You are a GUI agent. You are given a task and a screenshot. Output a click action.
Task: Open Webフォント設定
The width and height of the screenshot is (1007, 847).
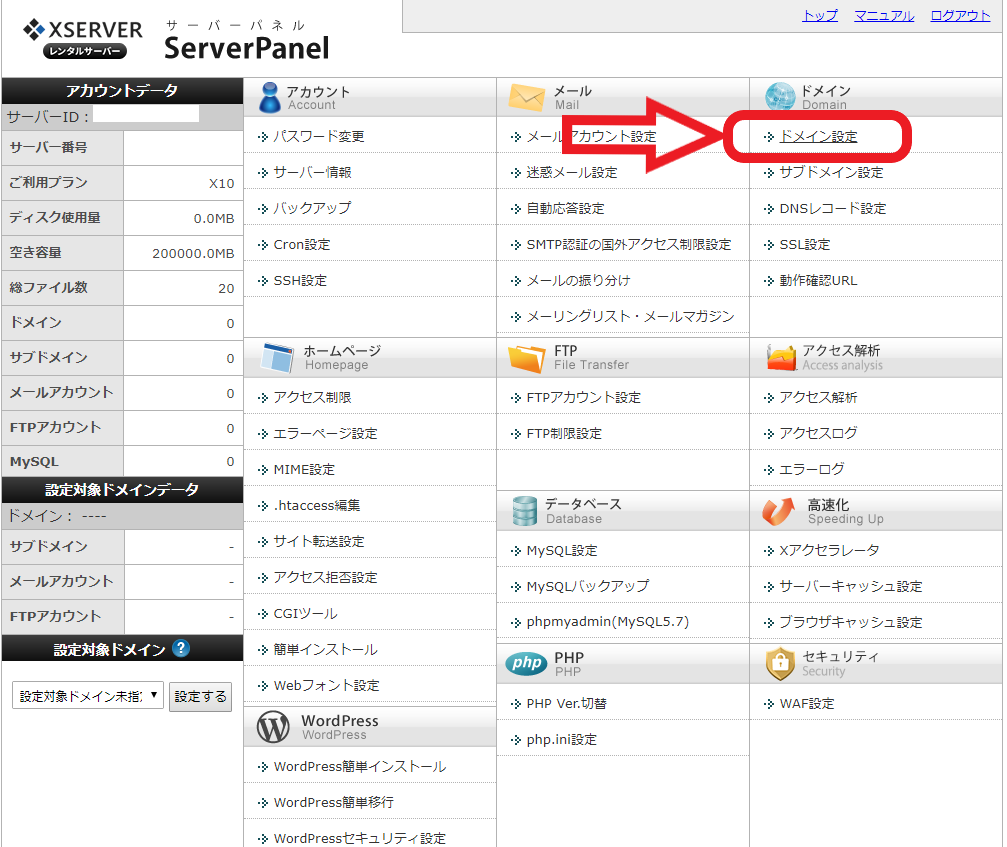326,685
